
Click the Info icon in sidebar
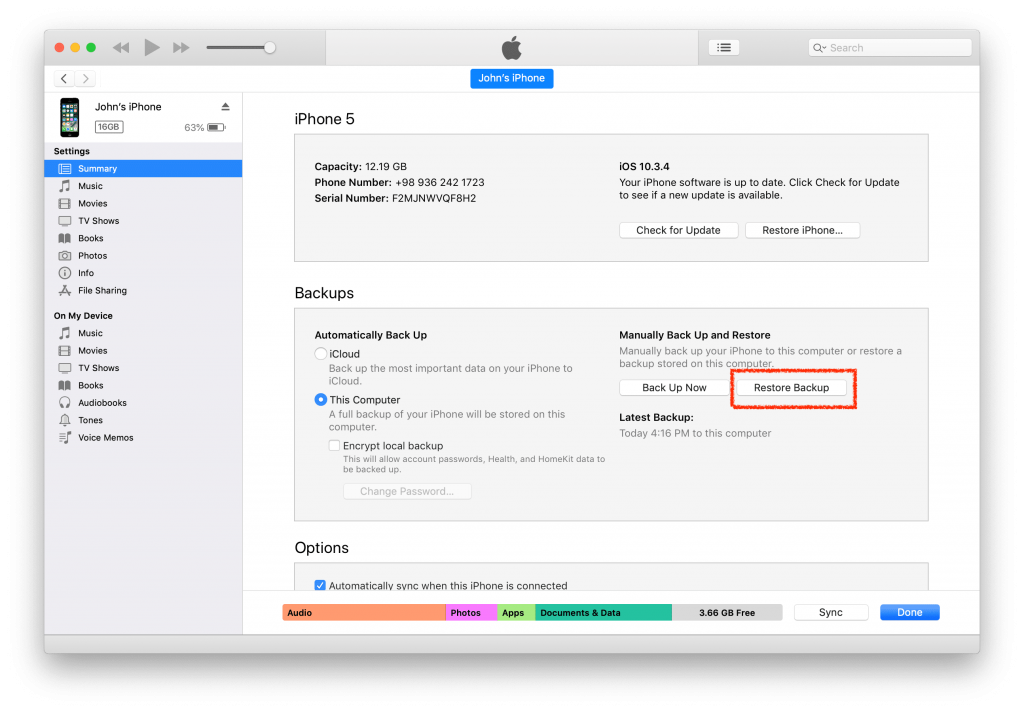65,273
